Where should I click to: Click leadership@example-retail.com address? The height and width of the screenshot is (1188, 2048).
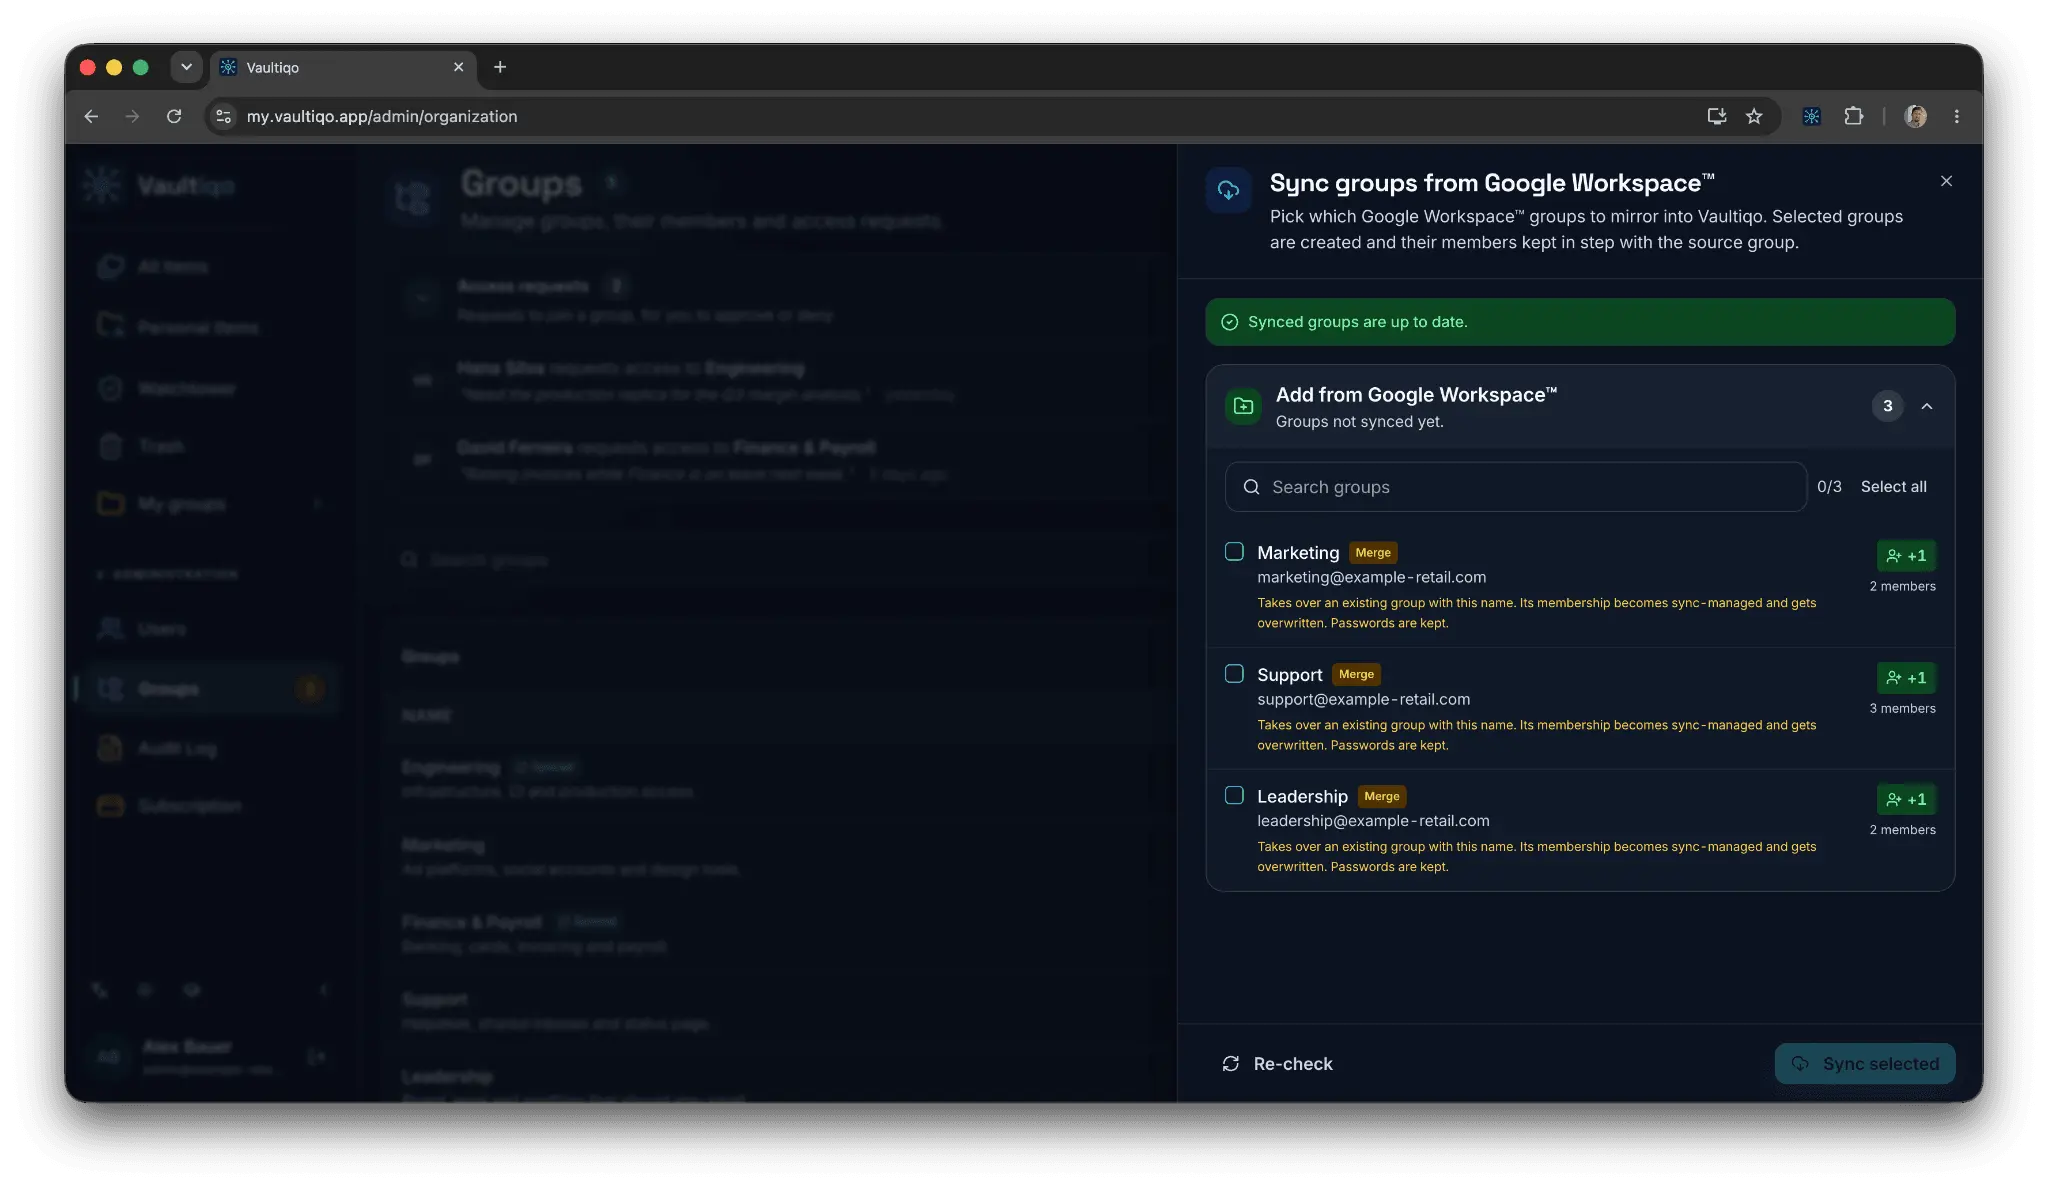pyautogui.click(x=1373, y=821)
